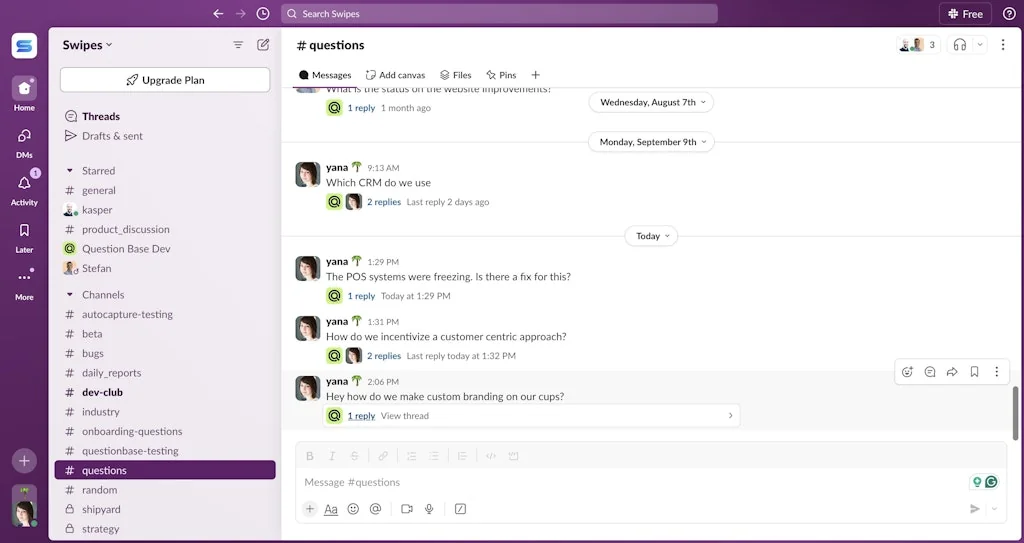Viewport: 1024px width, 543px height.
Task: Open send options dropdown arrow
Action: [x=995, y=509]
